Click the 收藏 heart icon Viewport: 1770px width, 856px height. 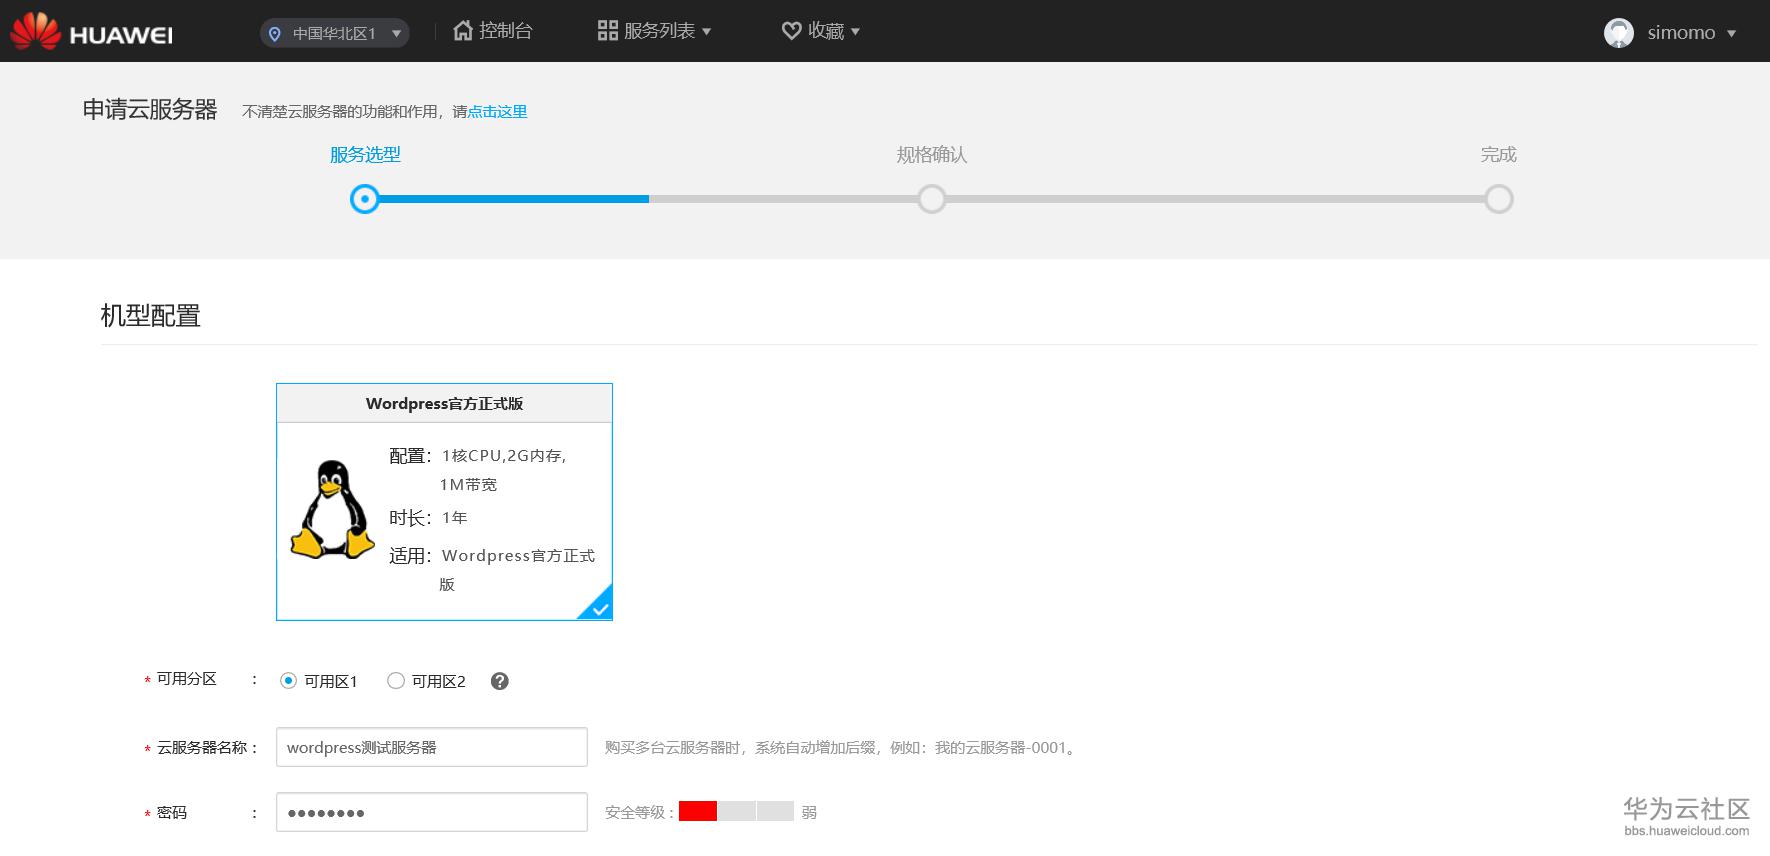[x=791, y=31]
